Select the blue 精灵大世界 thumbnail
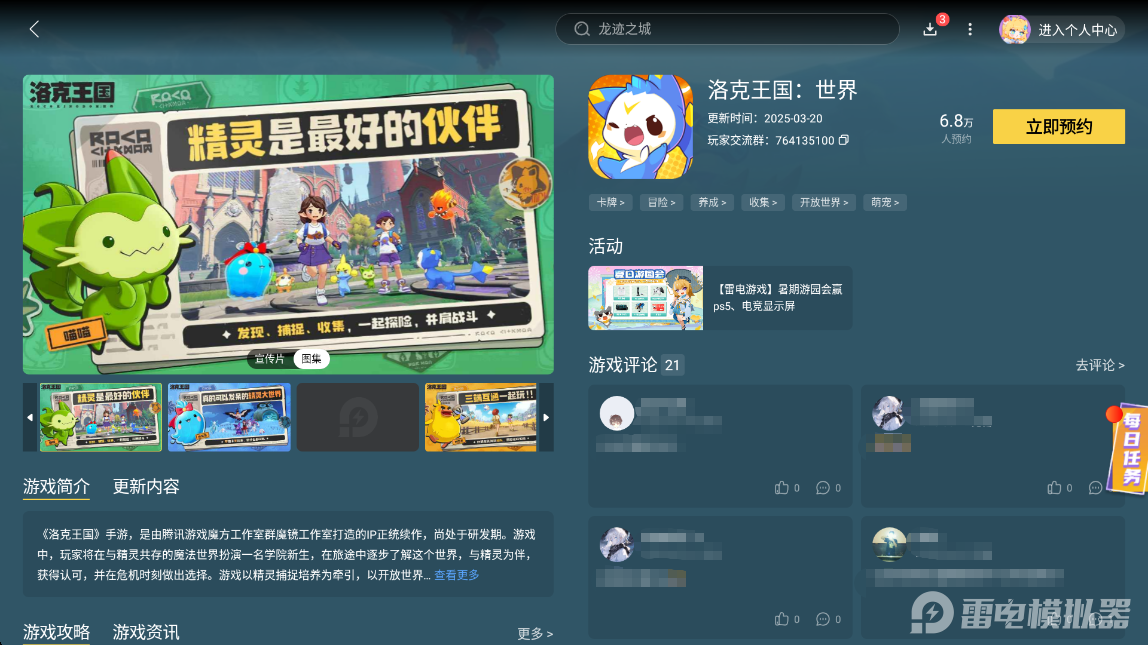Screen dimensions: 1148x645 point(229,417)
